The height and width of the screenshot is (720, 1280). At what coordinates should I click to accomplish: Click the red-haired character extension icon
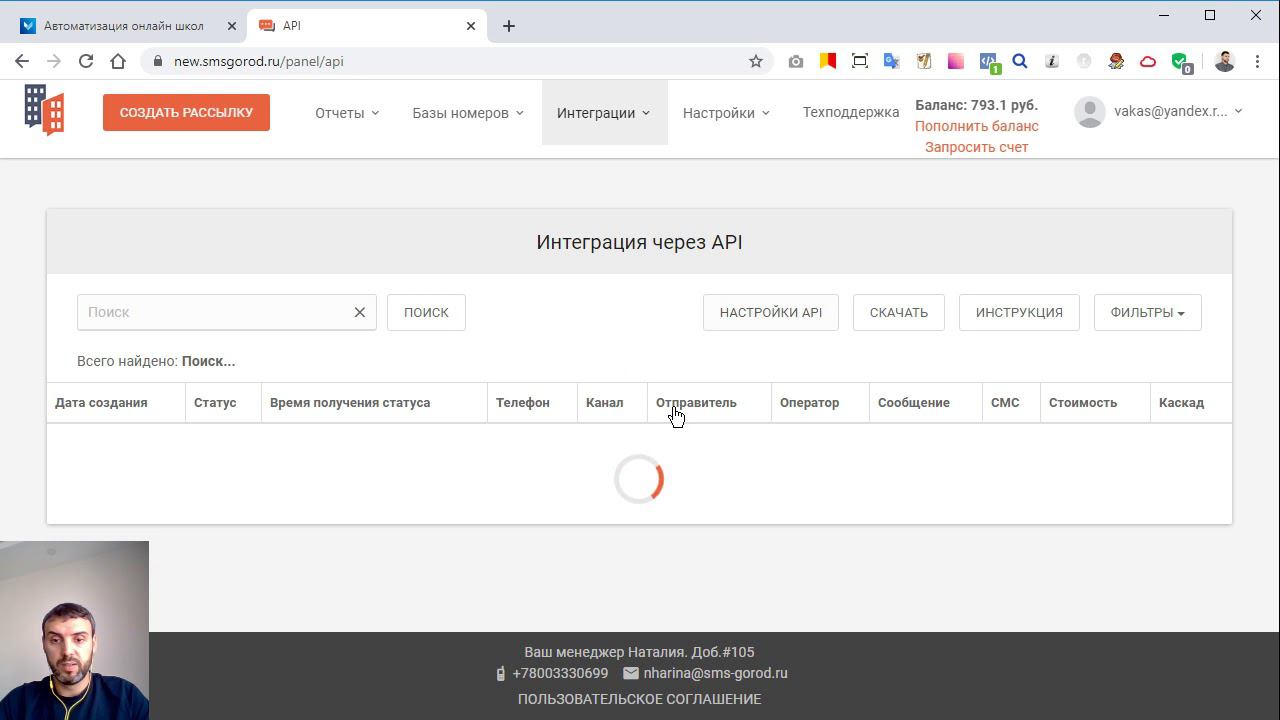coord(1116,61)
